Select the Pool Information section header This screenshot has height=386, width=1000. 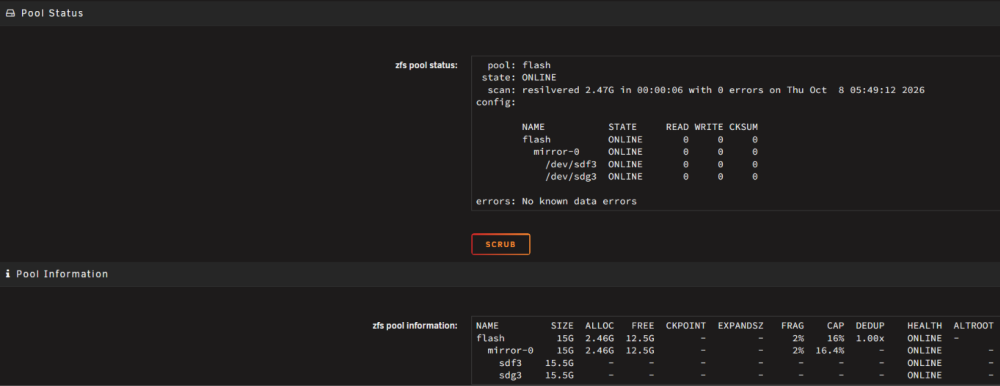[500, 274]
